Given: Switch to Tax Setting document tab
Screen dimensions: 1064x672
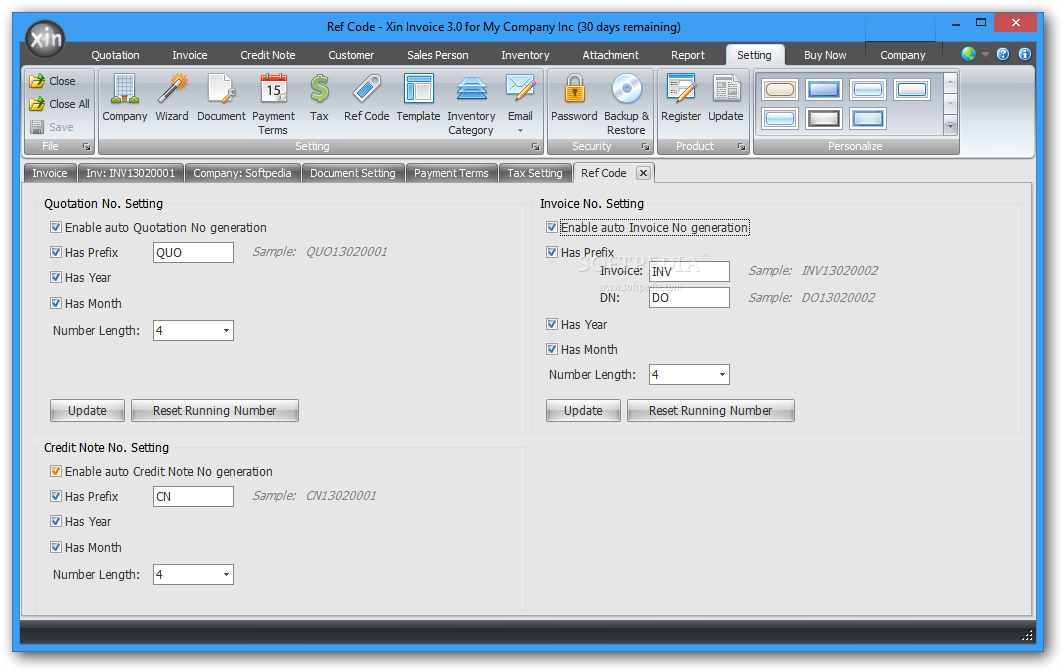Looking at the screenshot, I should click(x=535, y=173).
